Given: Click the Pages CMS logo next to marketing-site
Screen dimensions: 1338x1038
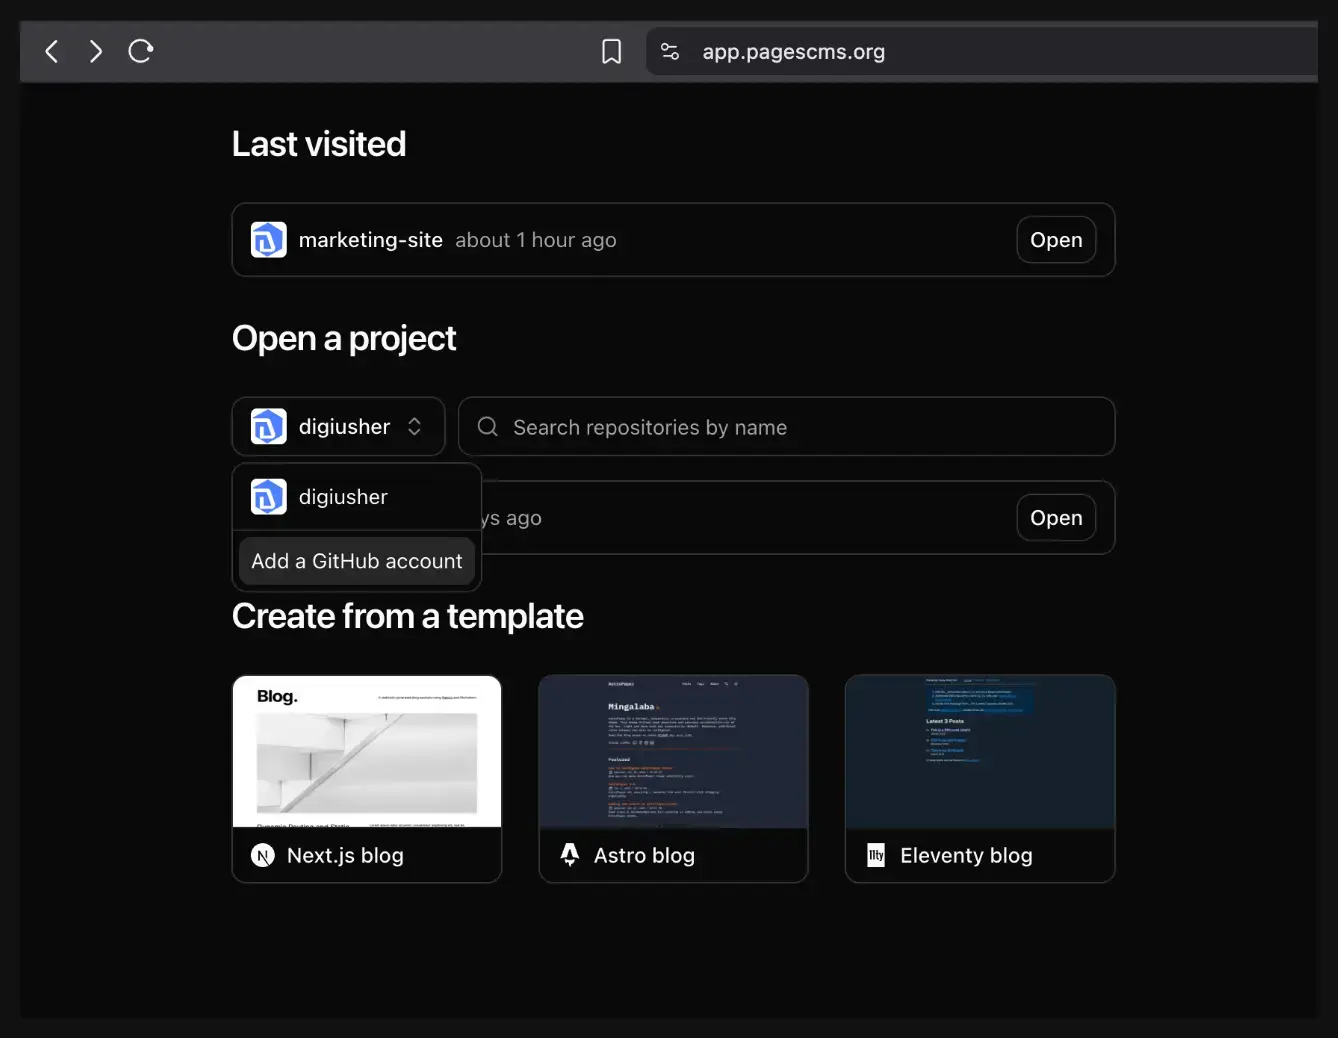Looking at the screenshot, I should click(x=268, y=239).
